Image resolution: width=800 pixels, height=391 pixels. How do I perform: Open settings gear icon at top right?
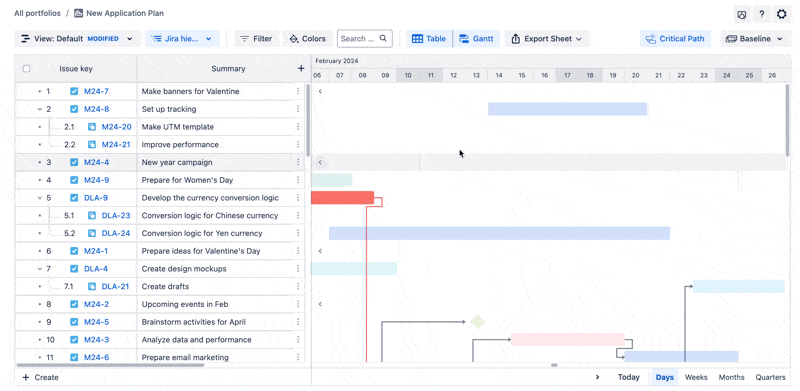pyautogui.click(x=781, y=14)
